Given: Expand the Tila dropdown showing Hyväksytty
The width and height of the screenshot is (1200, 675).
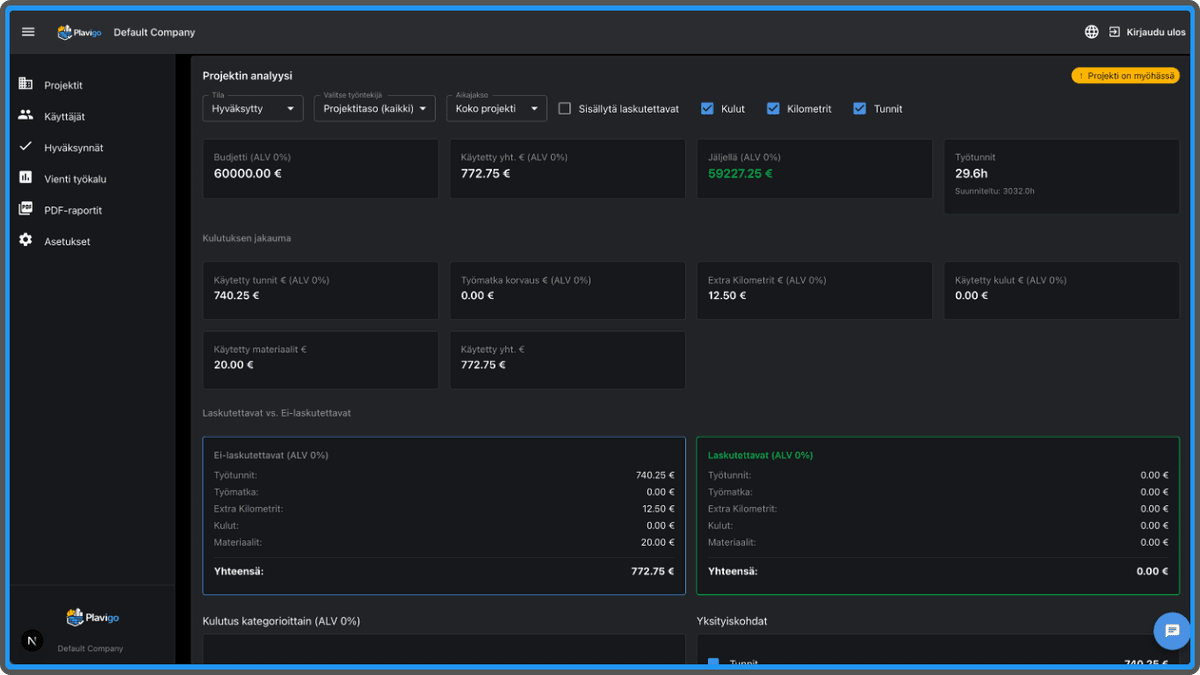Looking at the screenshot, I should coord(252,108).
